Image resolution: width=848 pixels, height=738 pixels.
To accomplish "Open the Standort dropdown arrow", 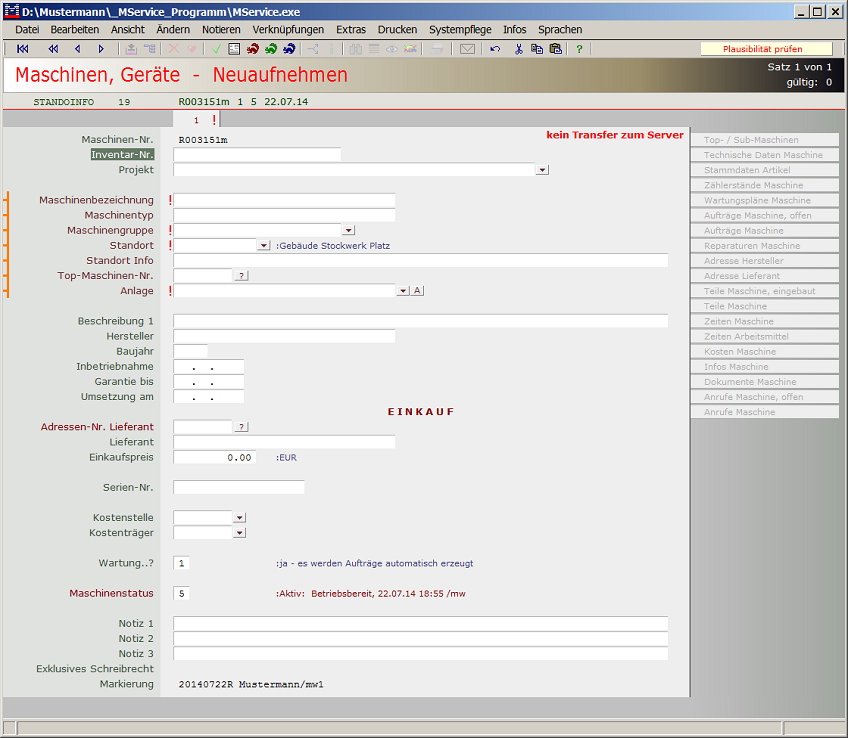I will 264,245.
